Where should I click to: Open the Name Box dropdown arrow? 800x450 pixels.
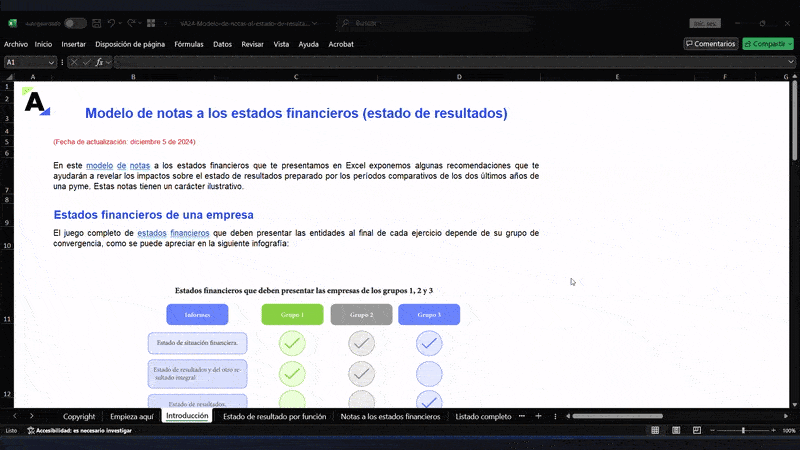pos(52,62)
